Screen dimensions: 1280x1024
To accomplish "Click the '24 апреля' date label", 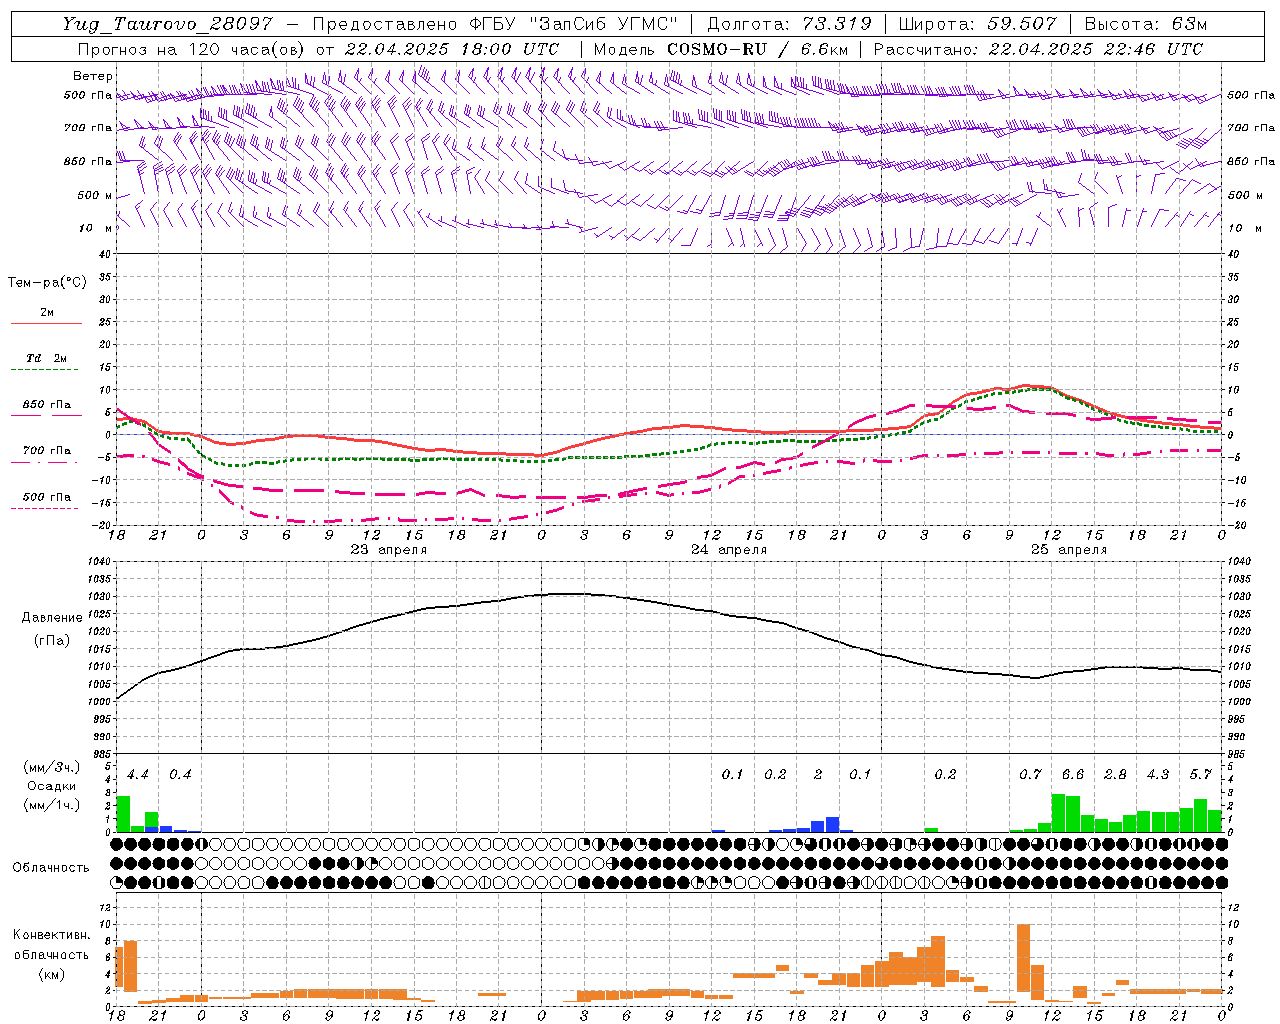I will coord(729,550).
